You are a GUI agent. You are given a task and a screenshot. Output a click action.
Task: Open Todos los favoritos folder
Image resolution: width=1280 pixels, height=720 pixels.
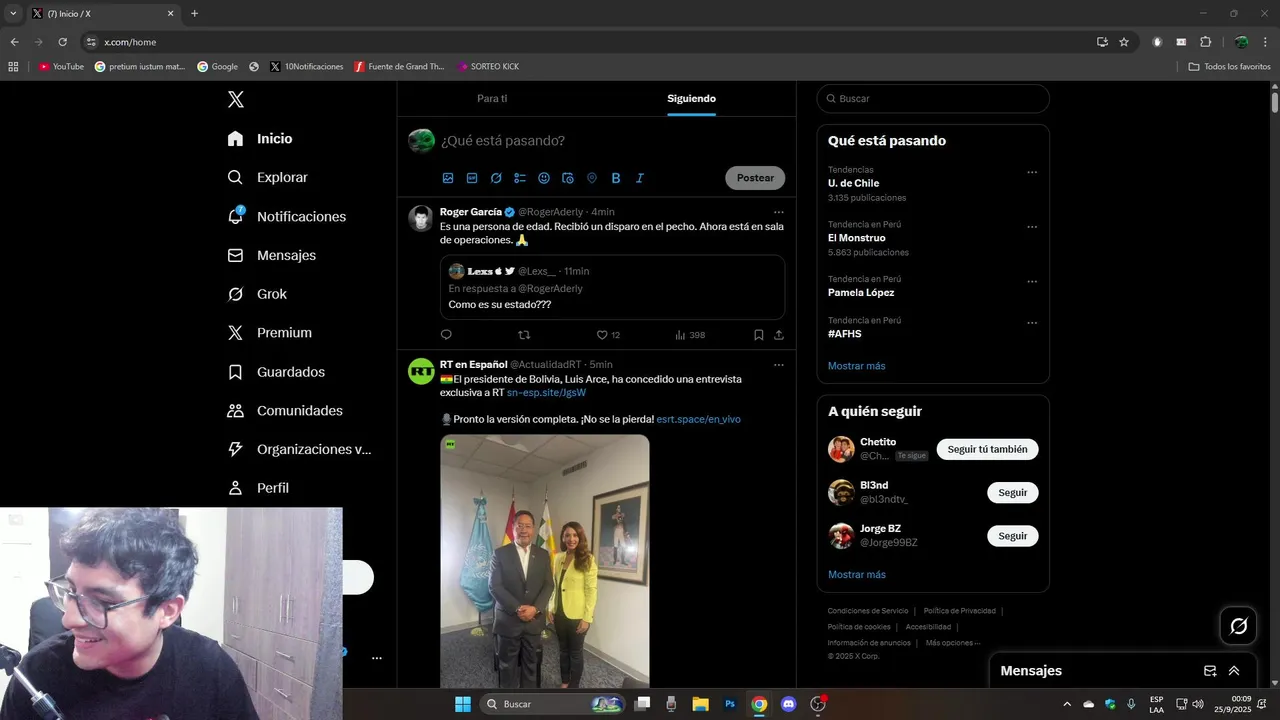pos(1229,67)
